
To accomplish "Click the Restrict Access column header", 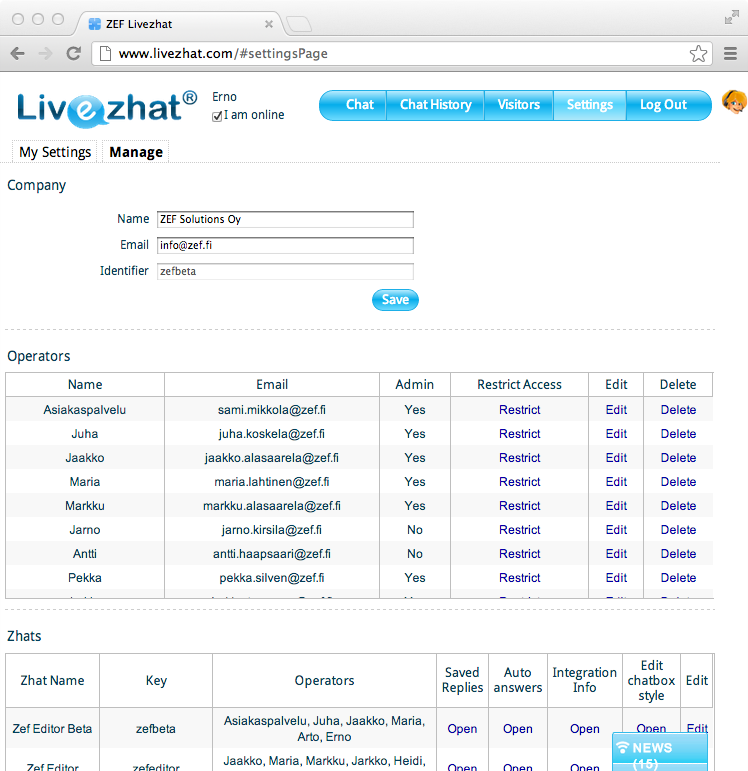I will click(519, 385).
